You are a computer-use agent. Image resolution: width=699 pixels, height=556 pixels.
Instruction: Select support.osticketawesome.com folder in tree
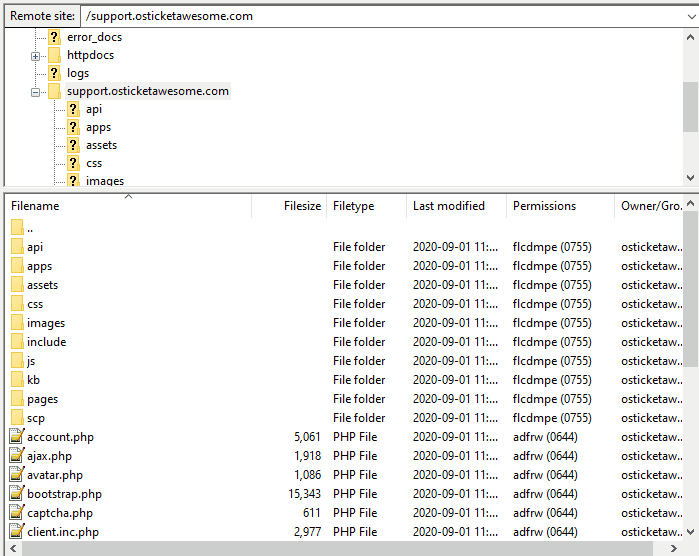click(148, 91)
